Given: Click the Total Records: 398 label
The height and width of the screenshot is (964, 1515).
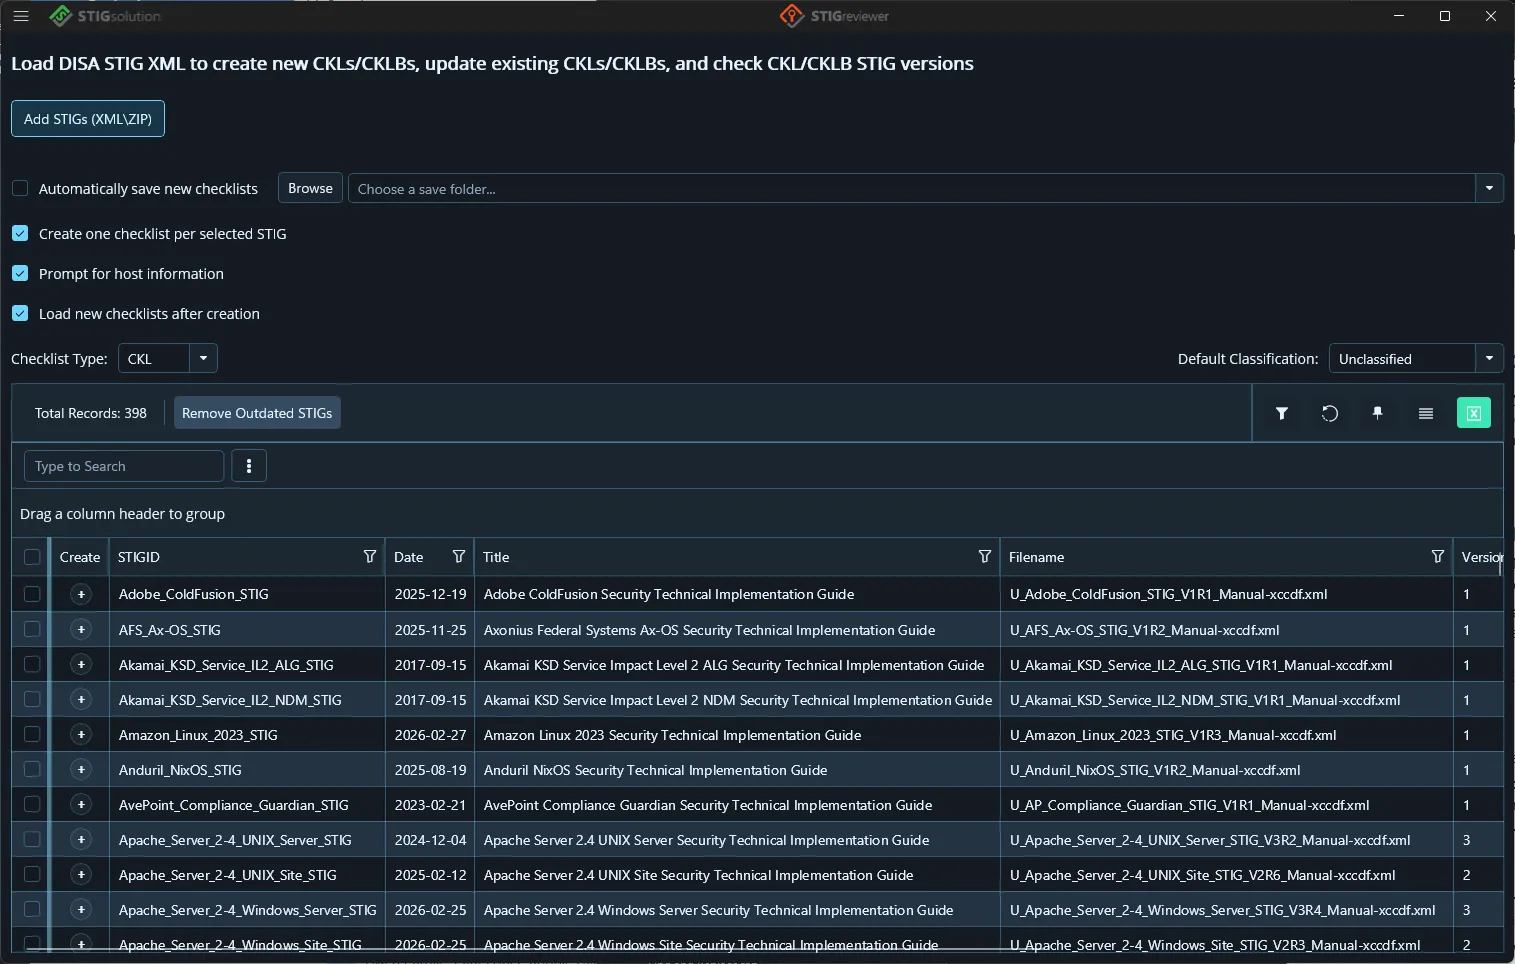Looking at the screenshot, I should pyautogui.click(x=91, y=413).
